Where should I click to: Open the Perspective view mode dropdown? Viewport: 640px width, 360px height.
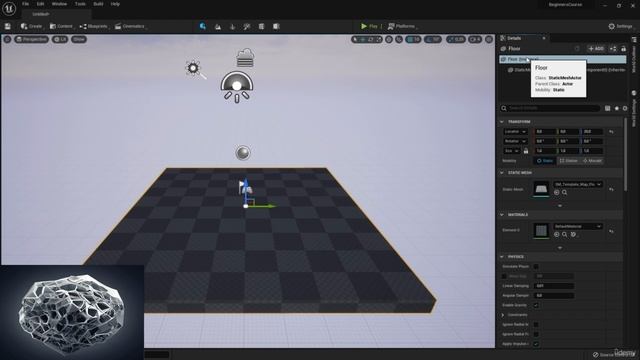click(31, 39)
